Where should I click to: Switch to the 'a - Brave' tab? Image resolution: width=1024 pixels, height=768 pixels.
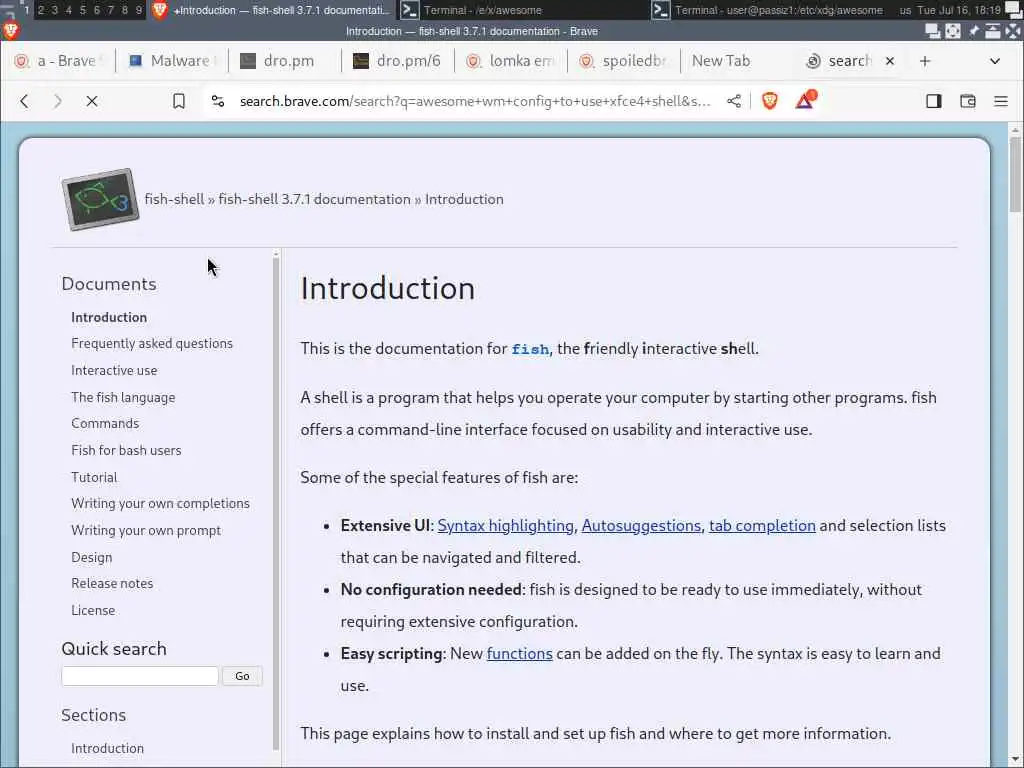pos(58,61)
